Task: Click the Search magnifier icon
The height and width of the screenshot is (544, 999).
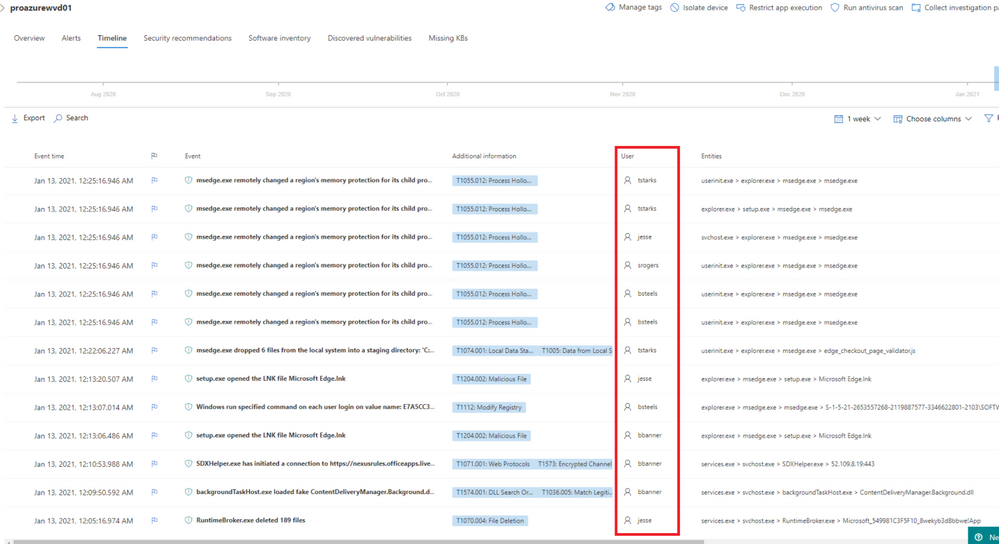Action: 59,118
